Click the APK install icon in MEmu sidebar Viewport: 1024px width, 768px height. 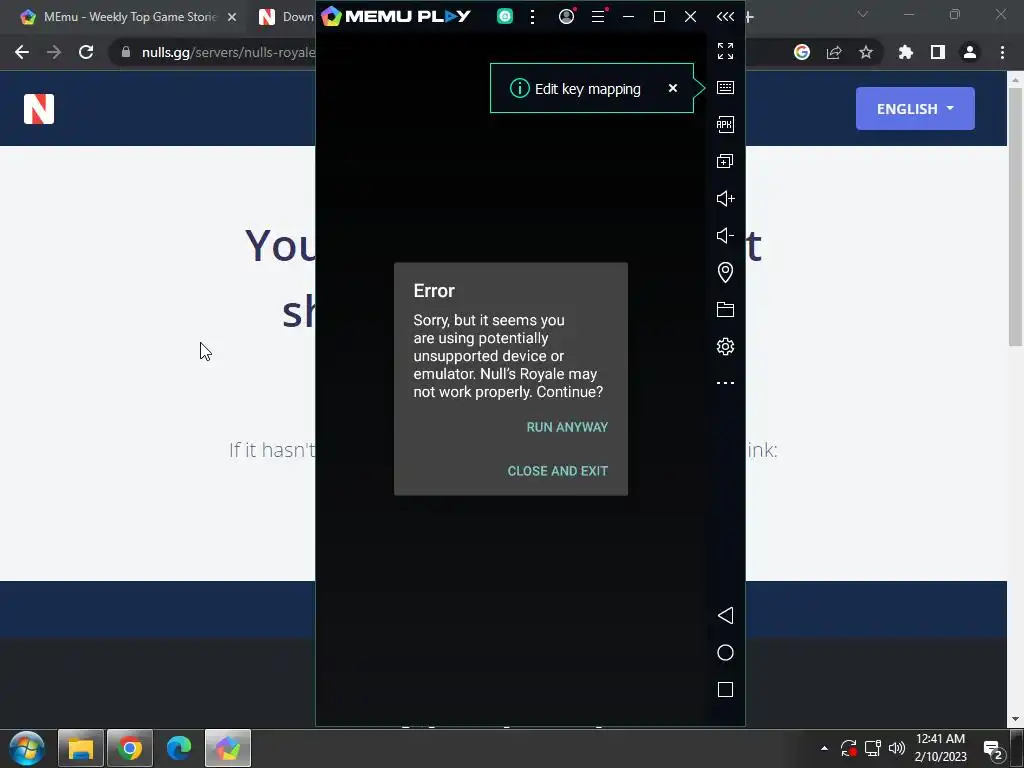[x=725, y=125]
